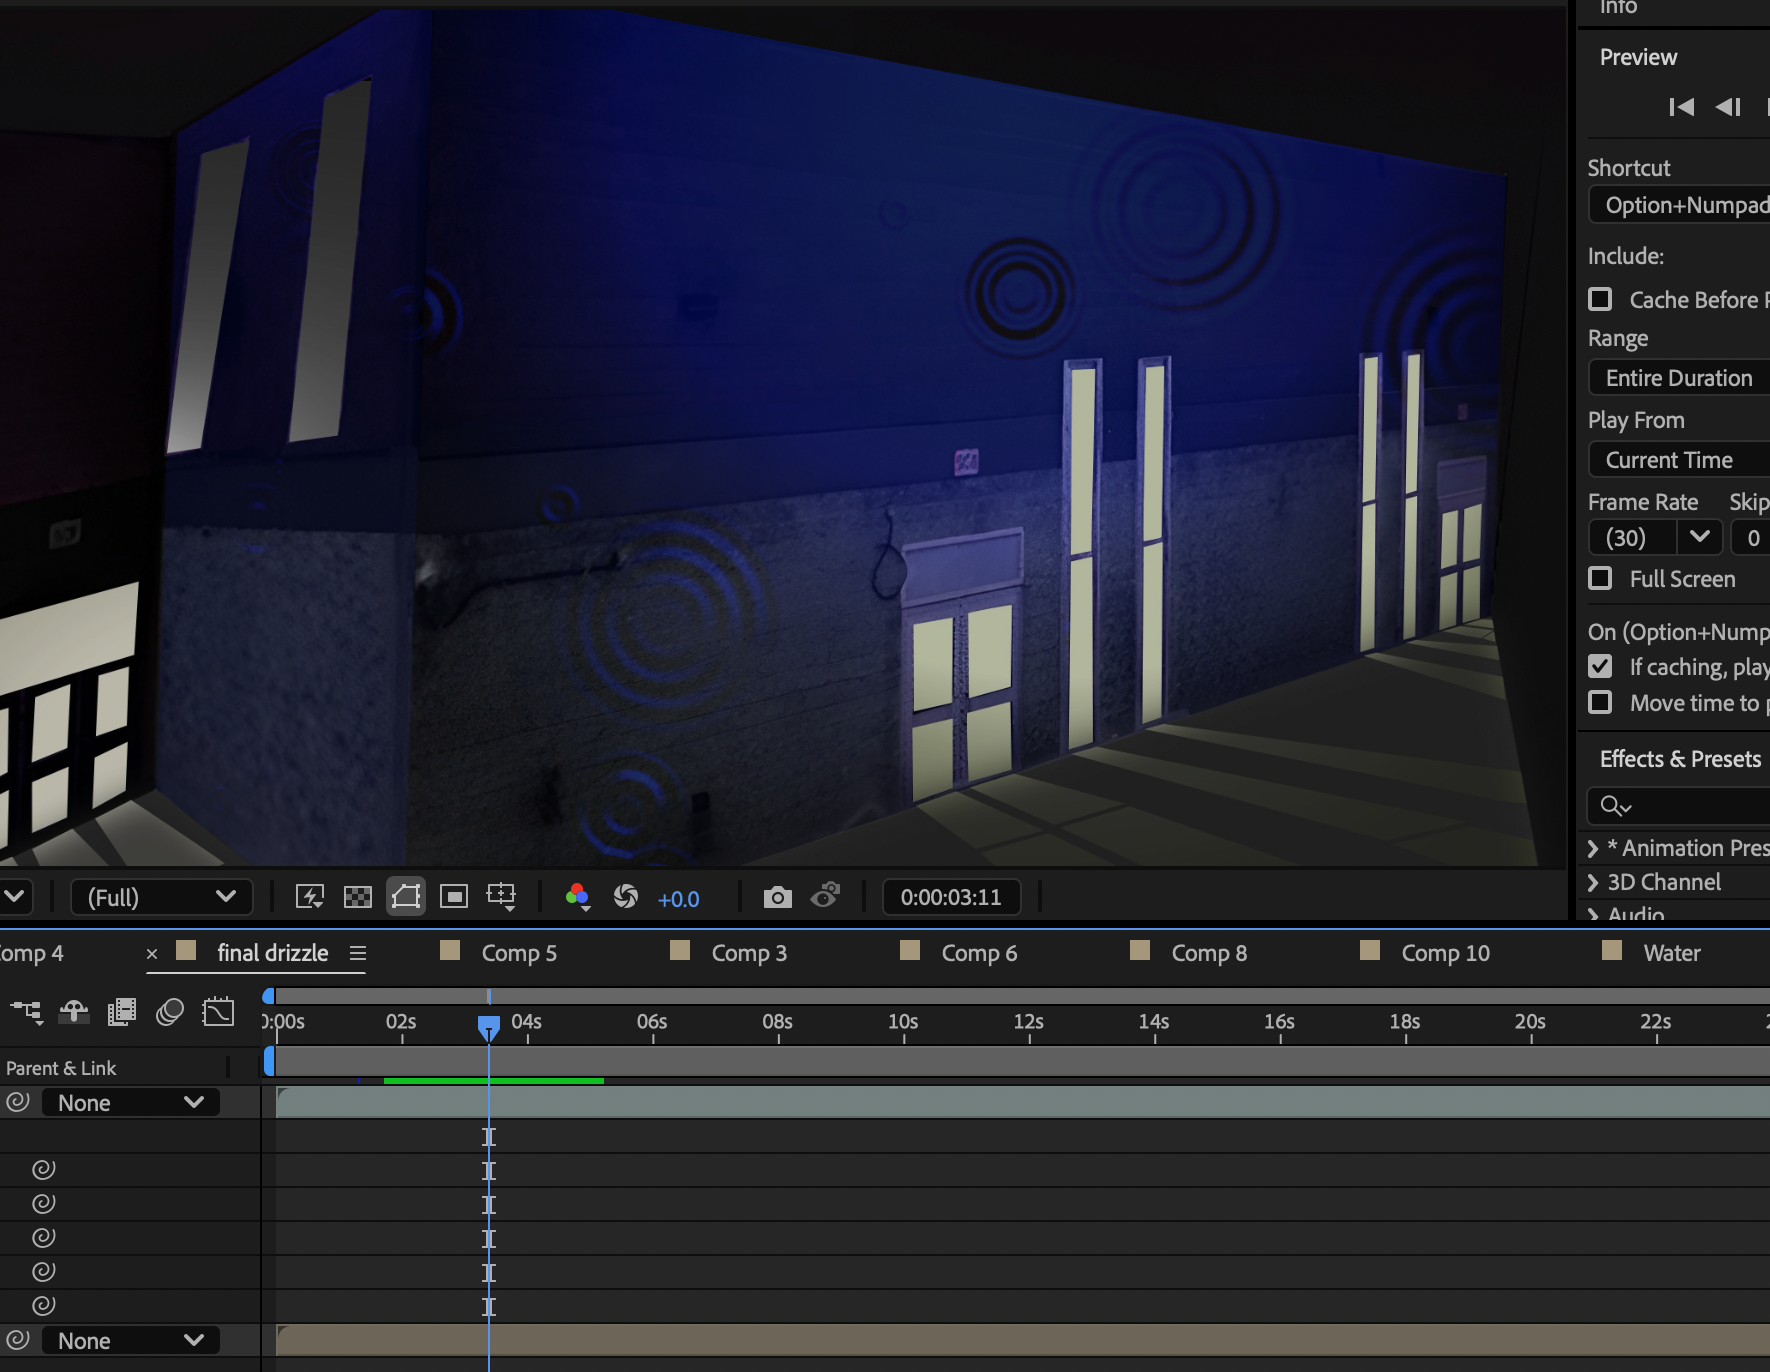The image size is (1770, 1372).
Task: Select the Region of Interest tool
Action: point(453,896)
